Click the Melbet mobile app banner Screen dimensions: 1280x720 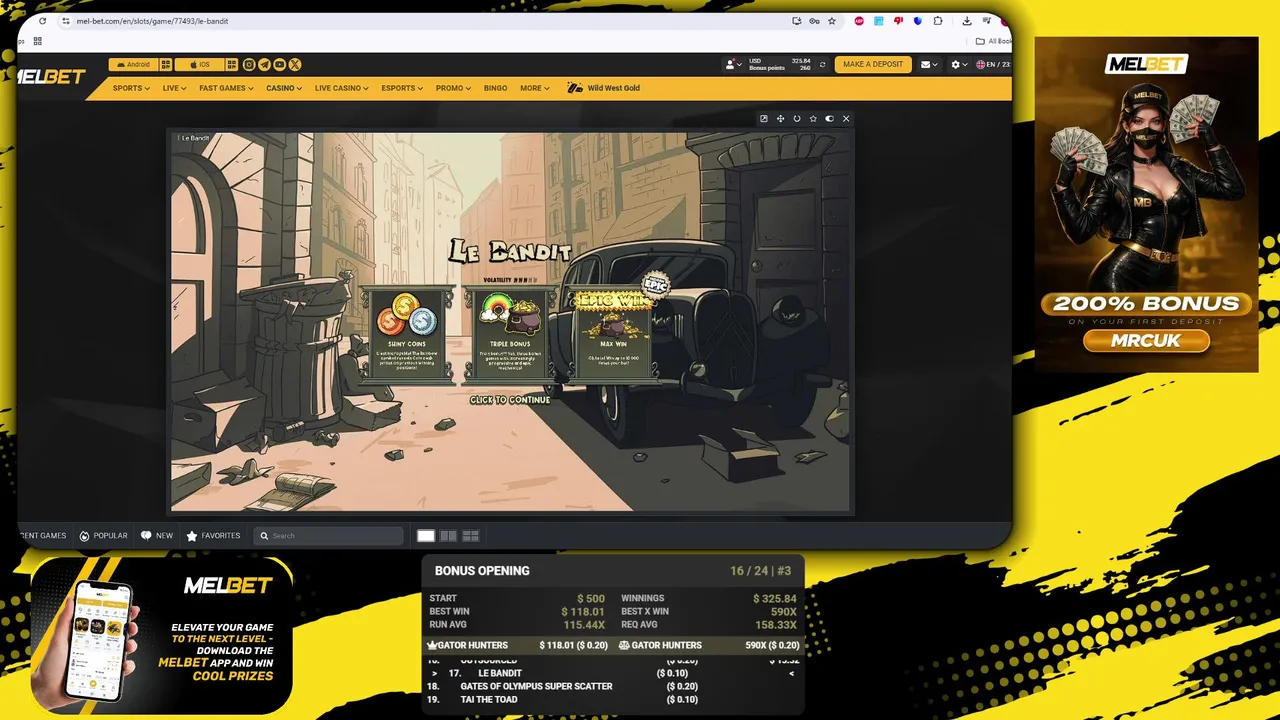[162, 635]
